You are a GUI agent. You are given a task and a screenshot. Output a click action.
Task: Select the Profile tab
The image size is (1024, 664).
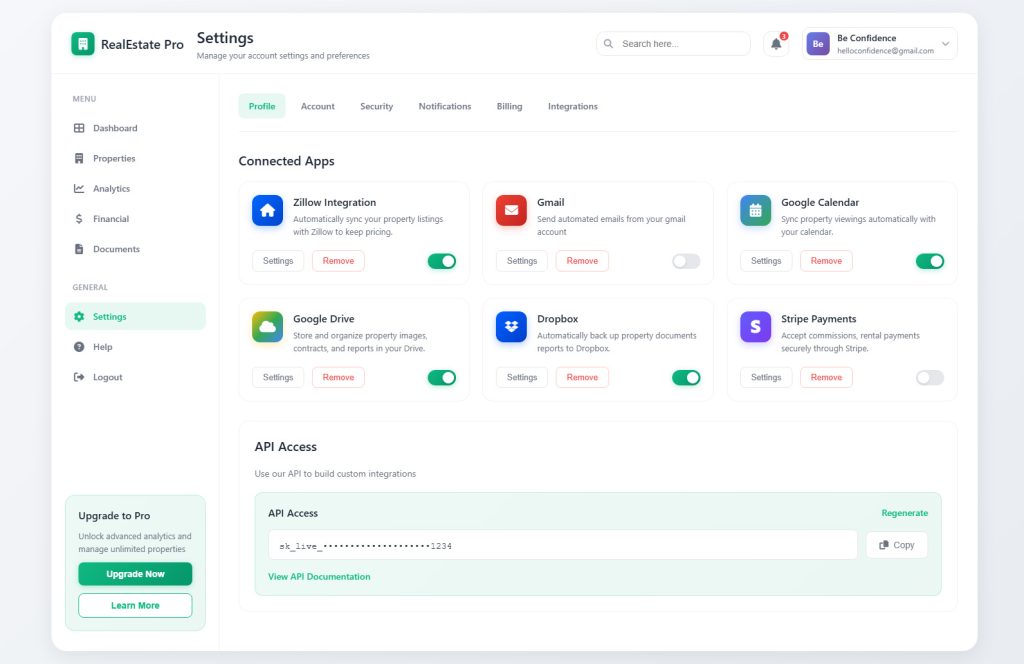pos(262,106)
